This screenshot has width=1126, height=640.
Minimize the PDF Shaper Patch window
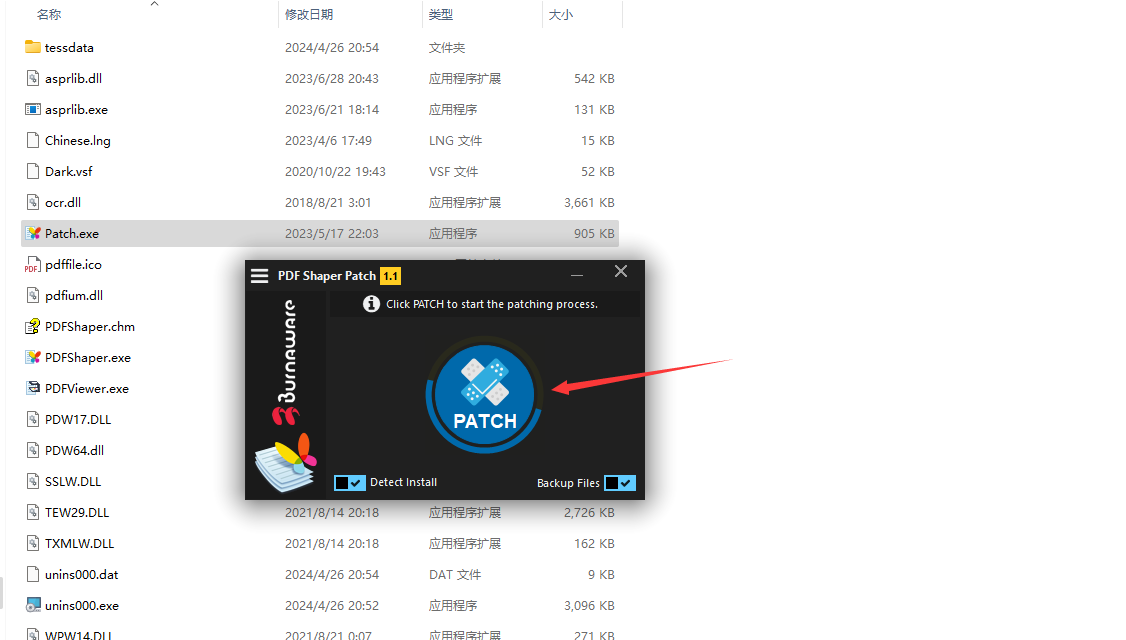coord(577,275)
